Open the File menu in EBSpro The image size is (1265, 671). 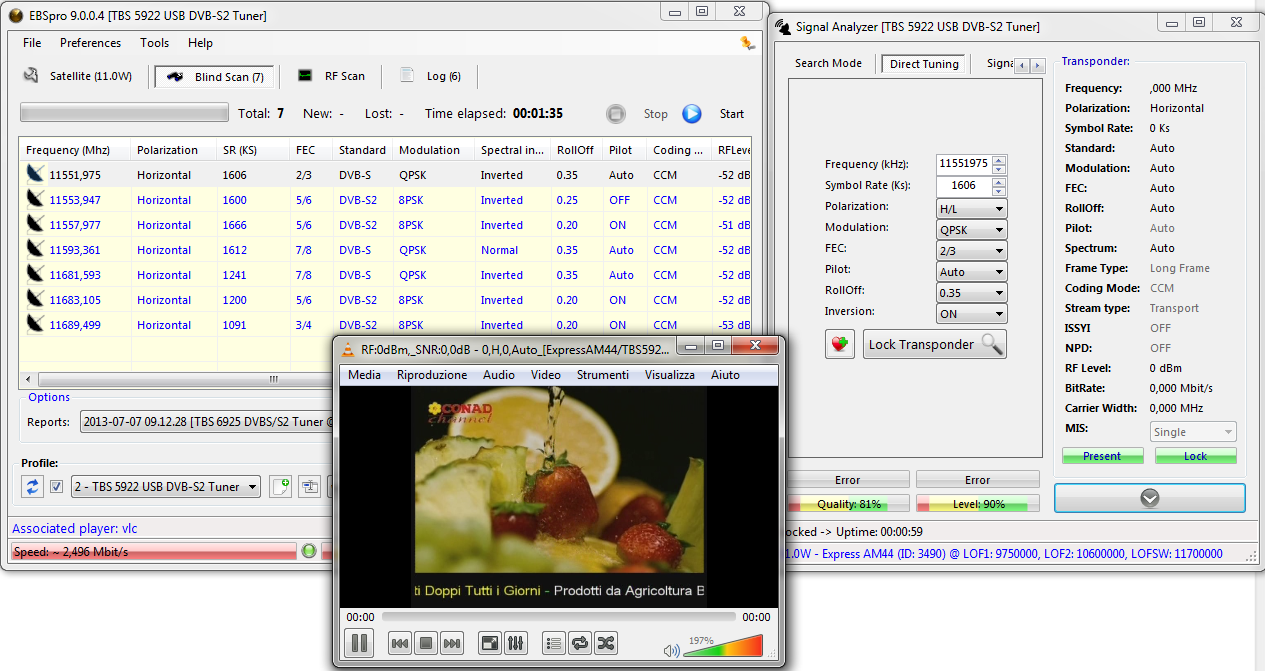click(x=32, y=43)
